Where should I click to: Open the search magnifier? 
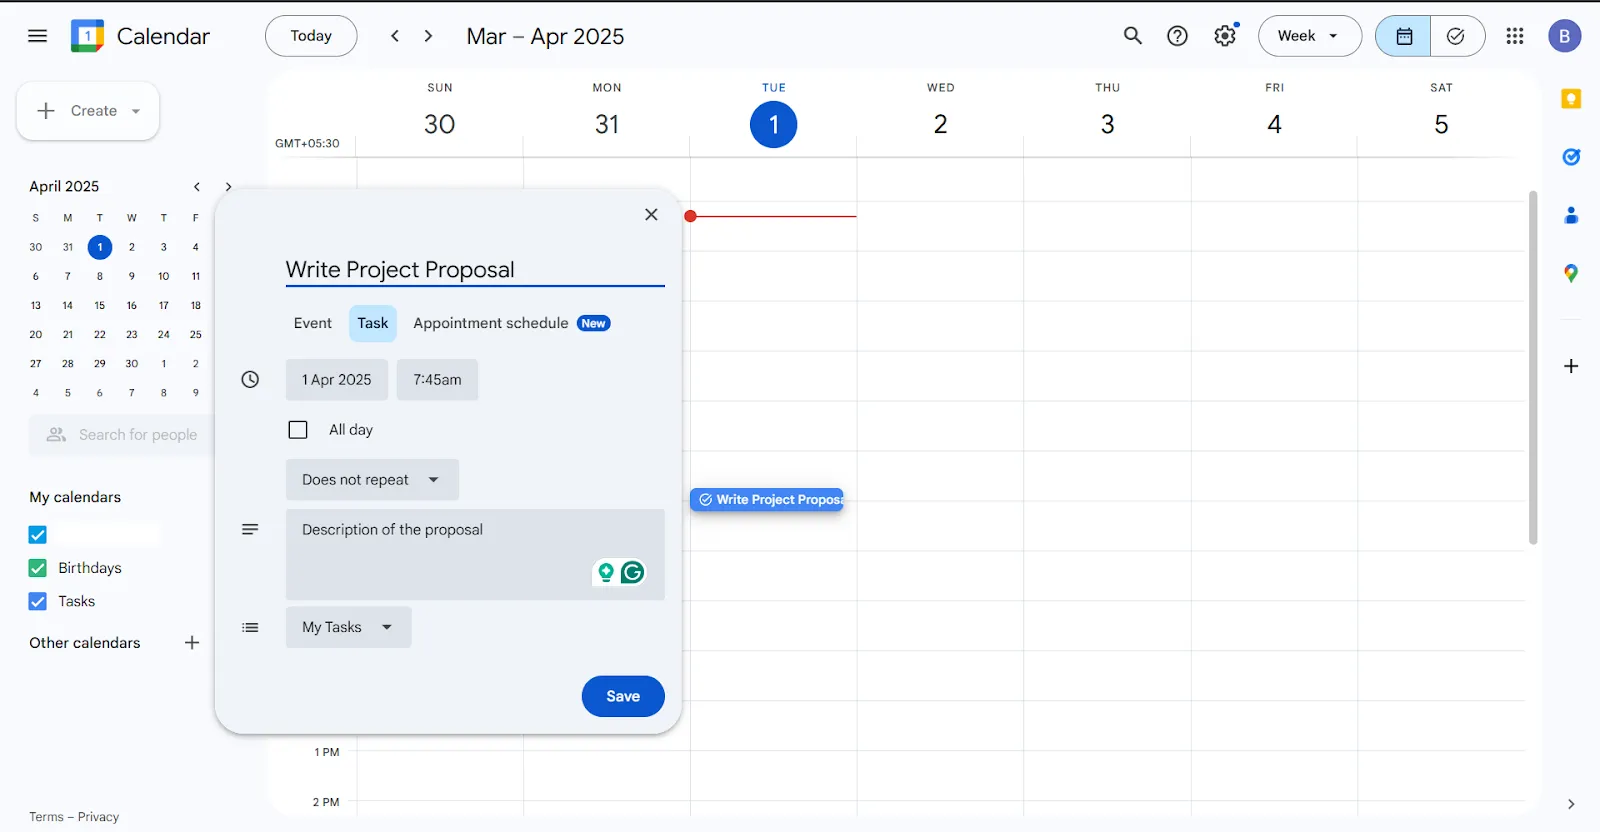tap(1132, 36)
